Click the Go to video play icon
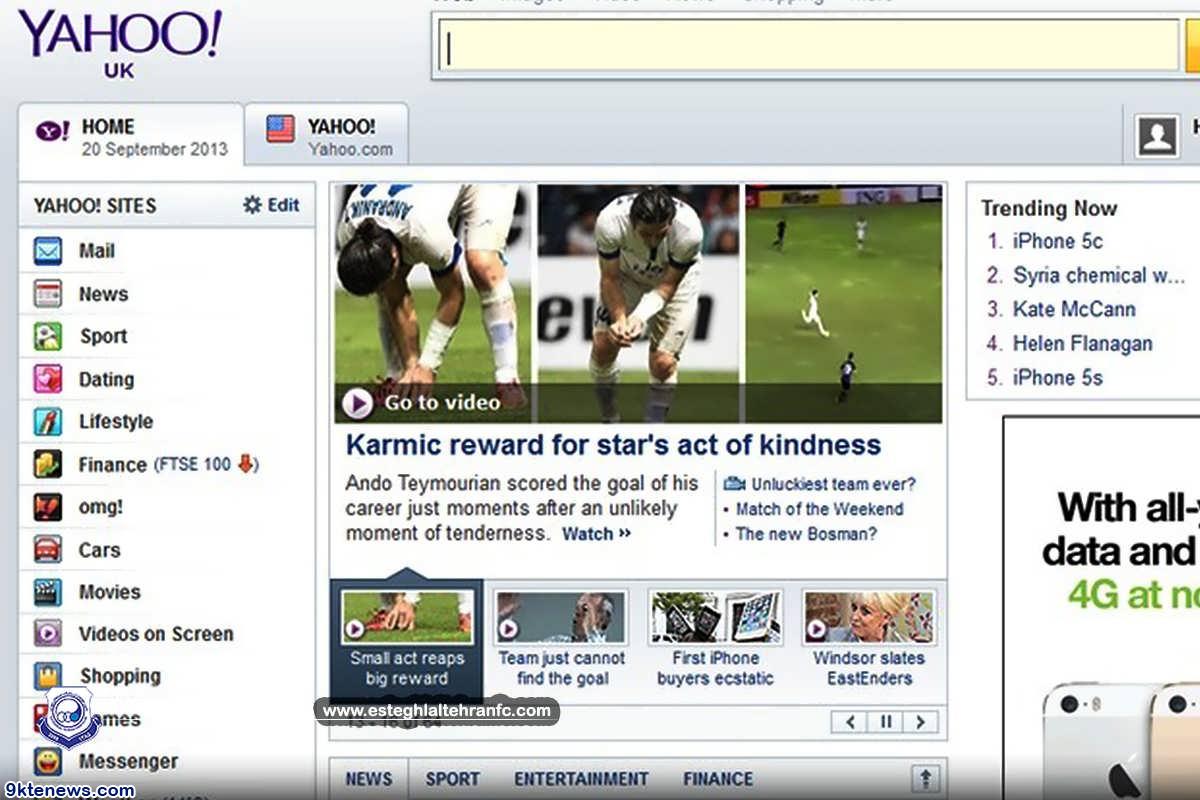Screen dimensions: 1200x800 coord(357,403)
